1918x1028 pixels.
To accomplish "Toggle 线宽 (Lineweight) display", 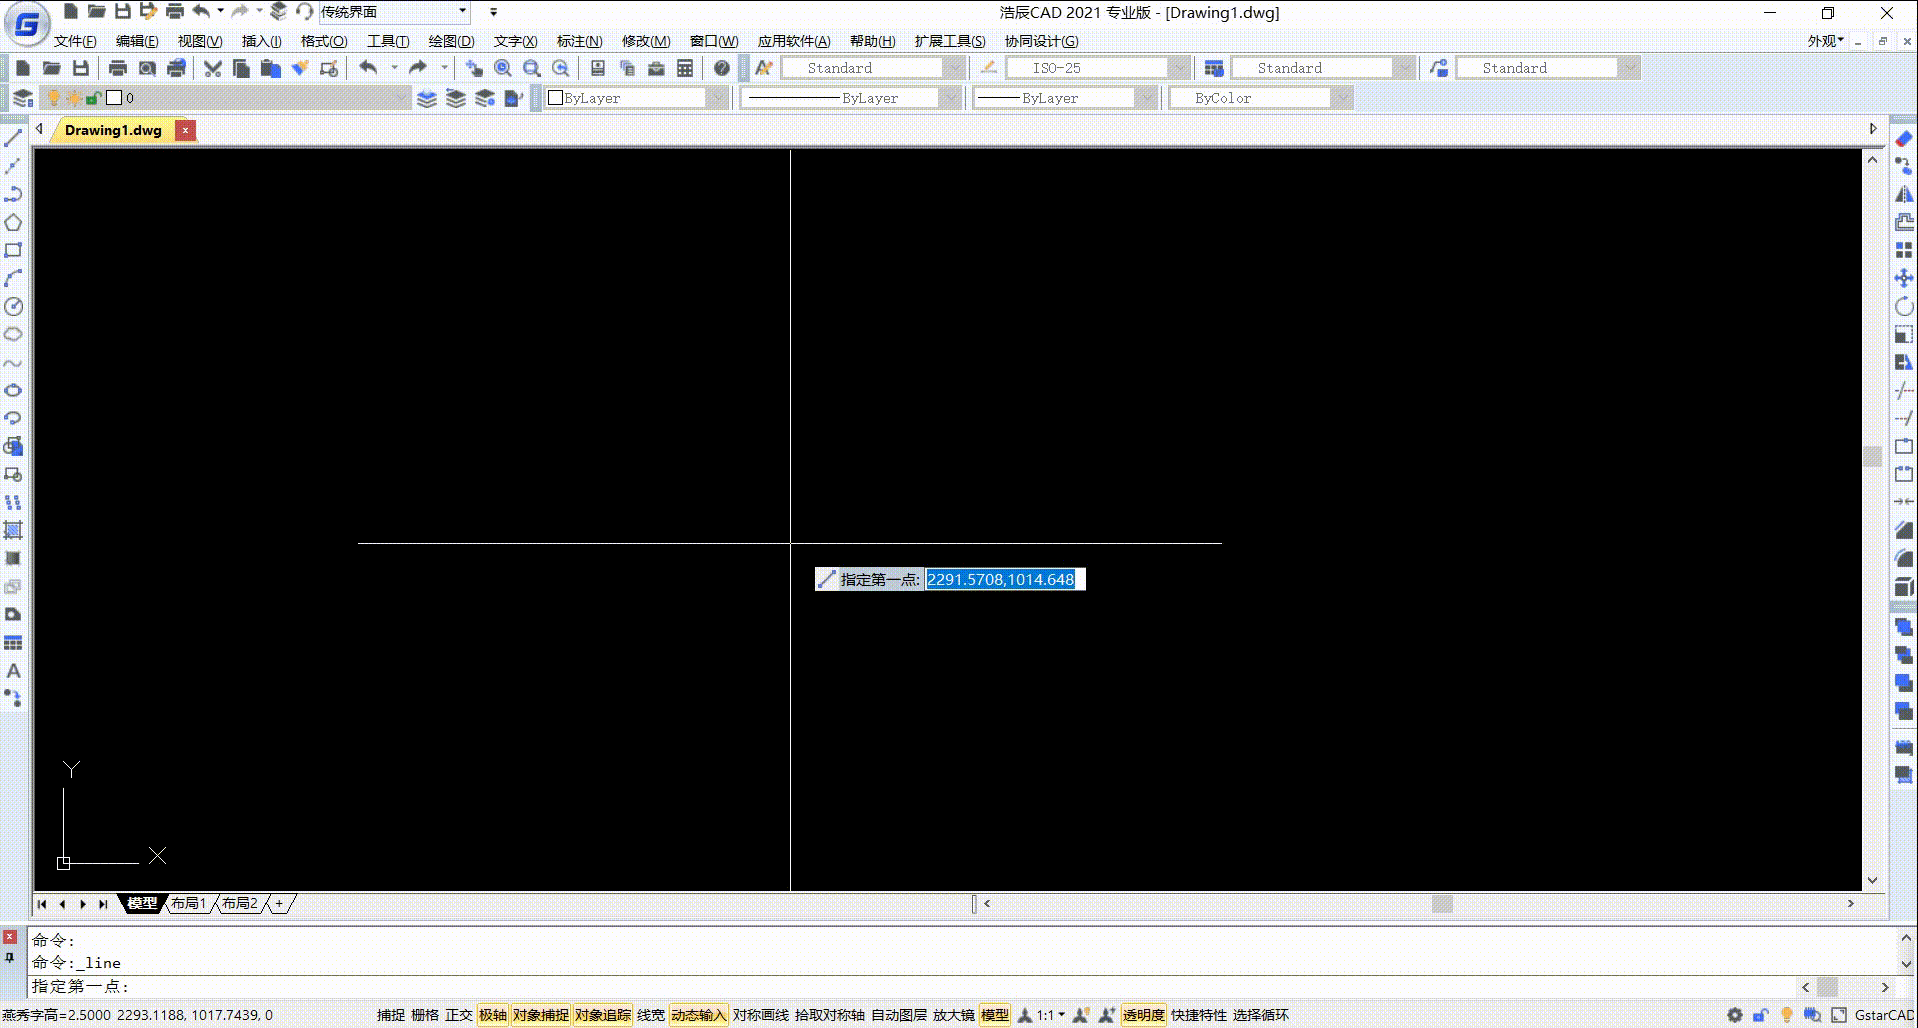I will (x=651, y=1015).
